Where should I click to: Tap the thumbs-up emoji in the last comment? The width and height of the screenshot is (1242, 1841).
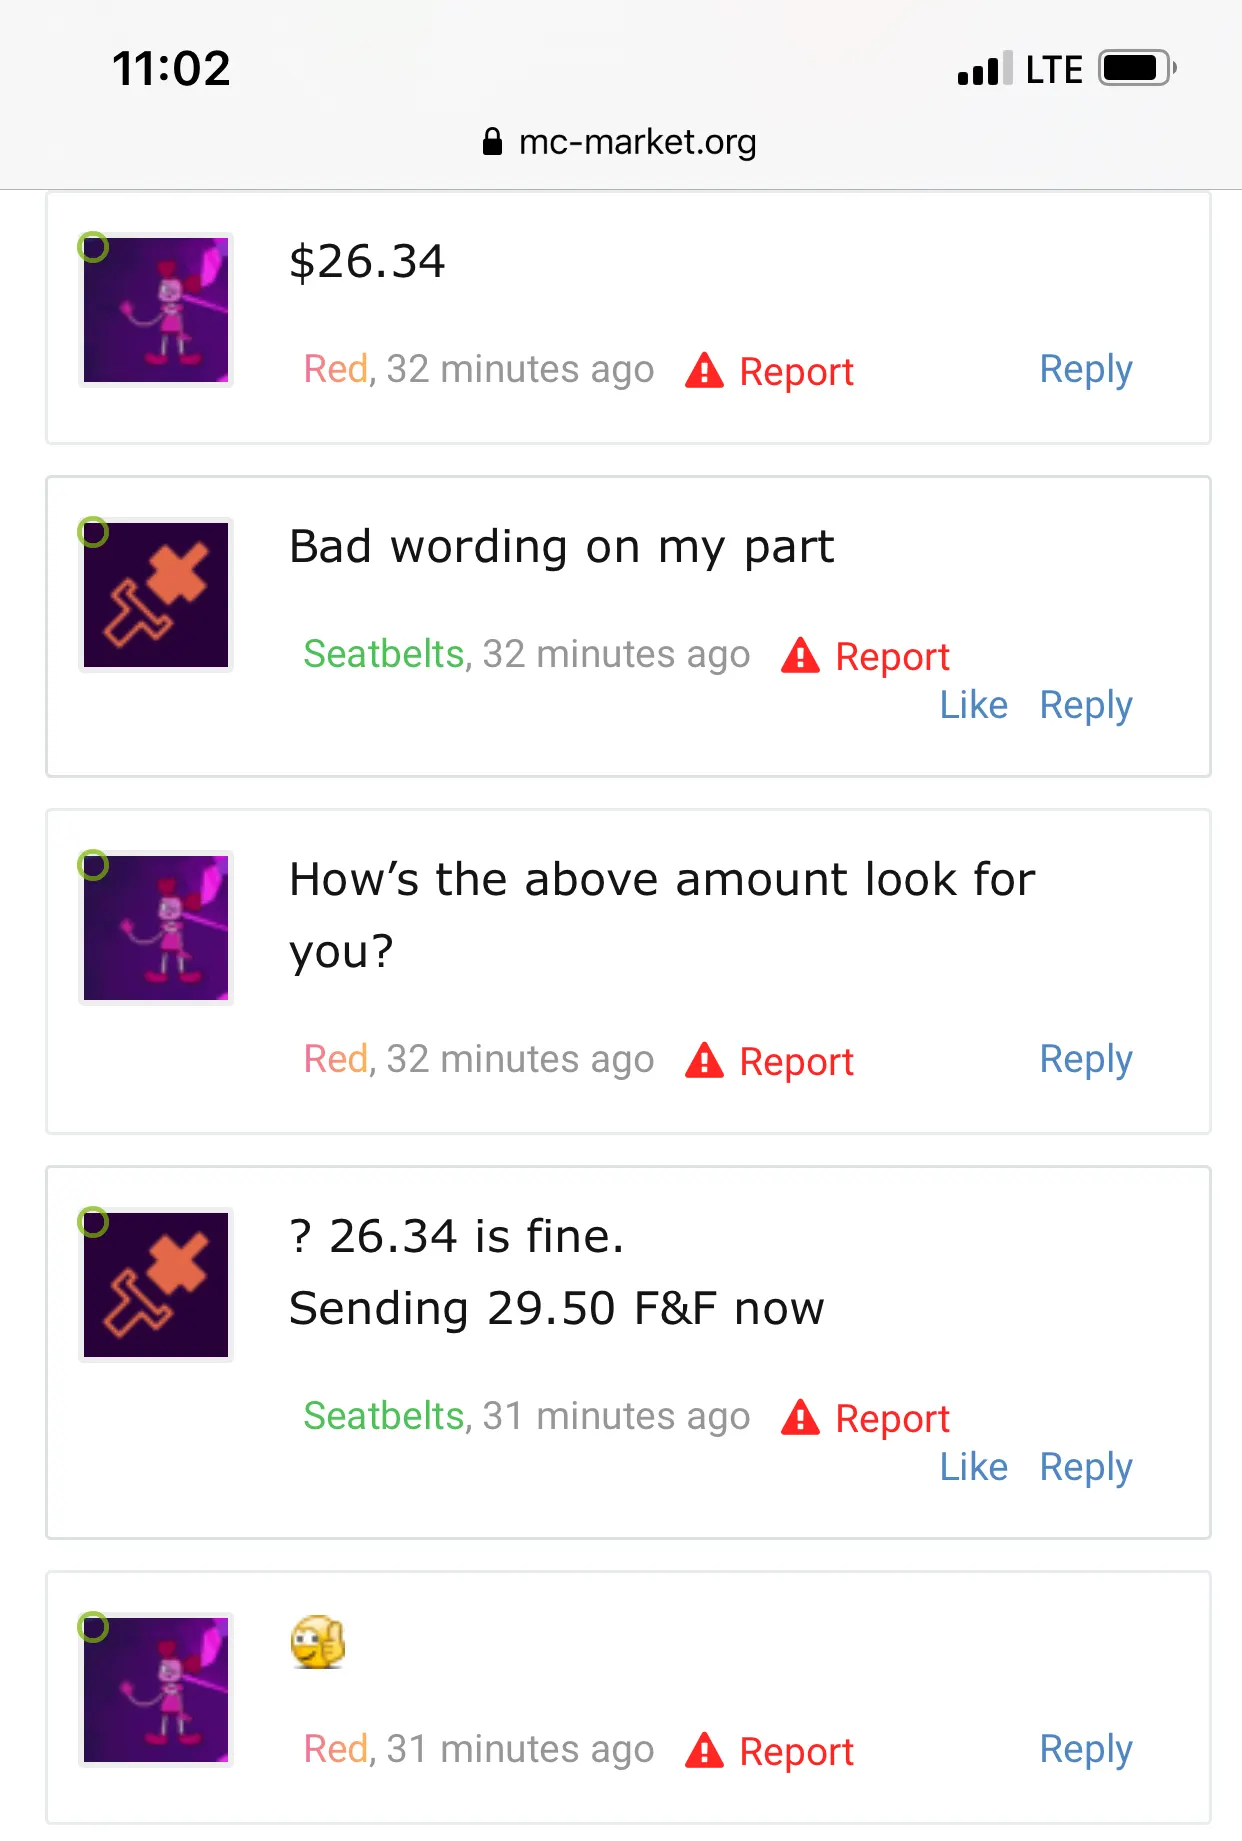pyautogui.click(x=318, y=1642)
